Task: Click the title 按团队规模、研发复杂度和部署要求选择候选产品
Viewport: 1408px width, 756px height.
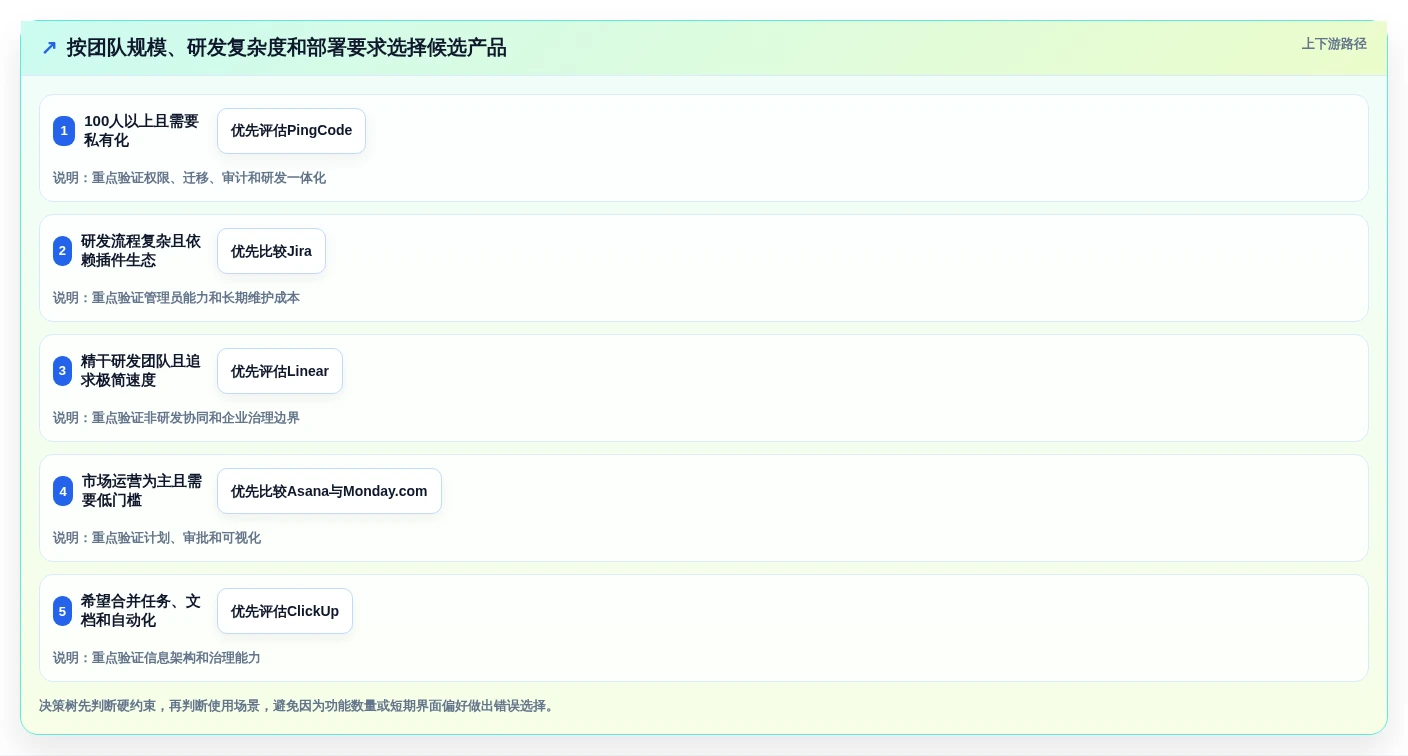Action: pos(287,48)
